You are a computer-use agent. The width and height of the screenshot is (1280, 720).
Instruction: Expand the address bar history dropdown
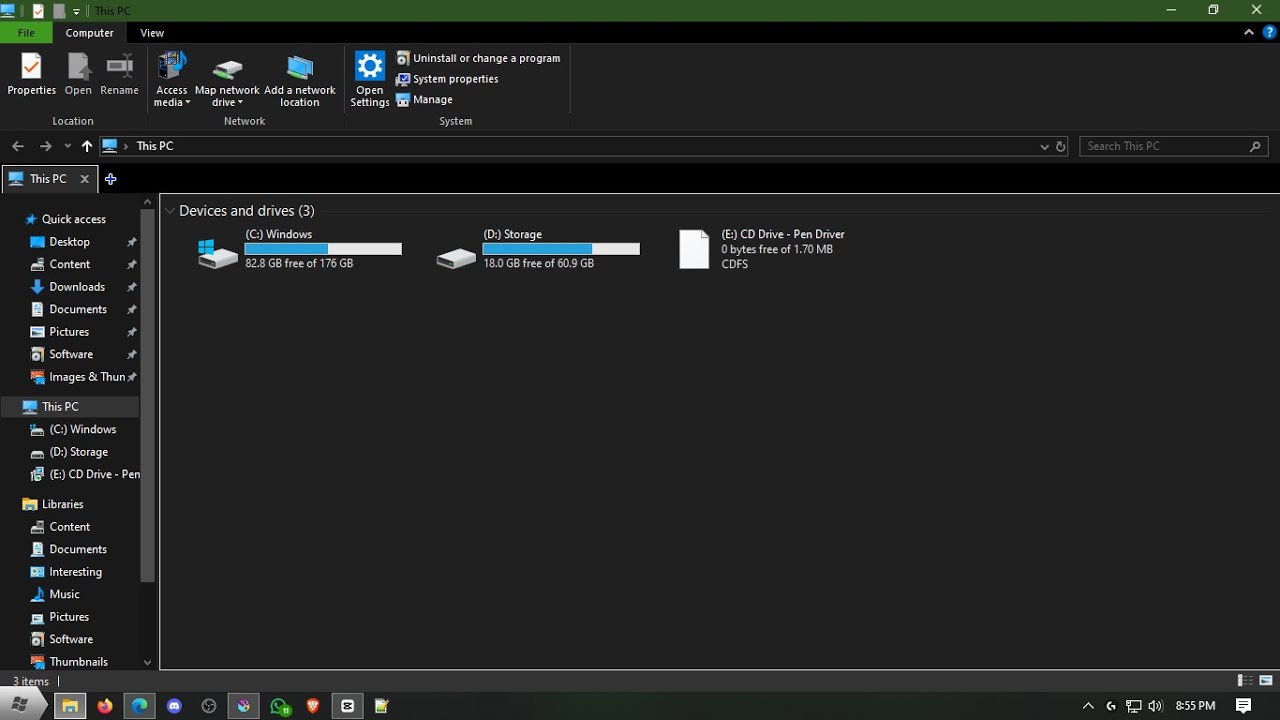pyautogui.click(x=1045, y=146)
